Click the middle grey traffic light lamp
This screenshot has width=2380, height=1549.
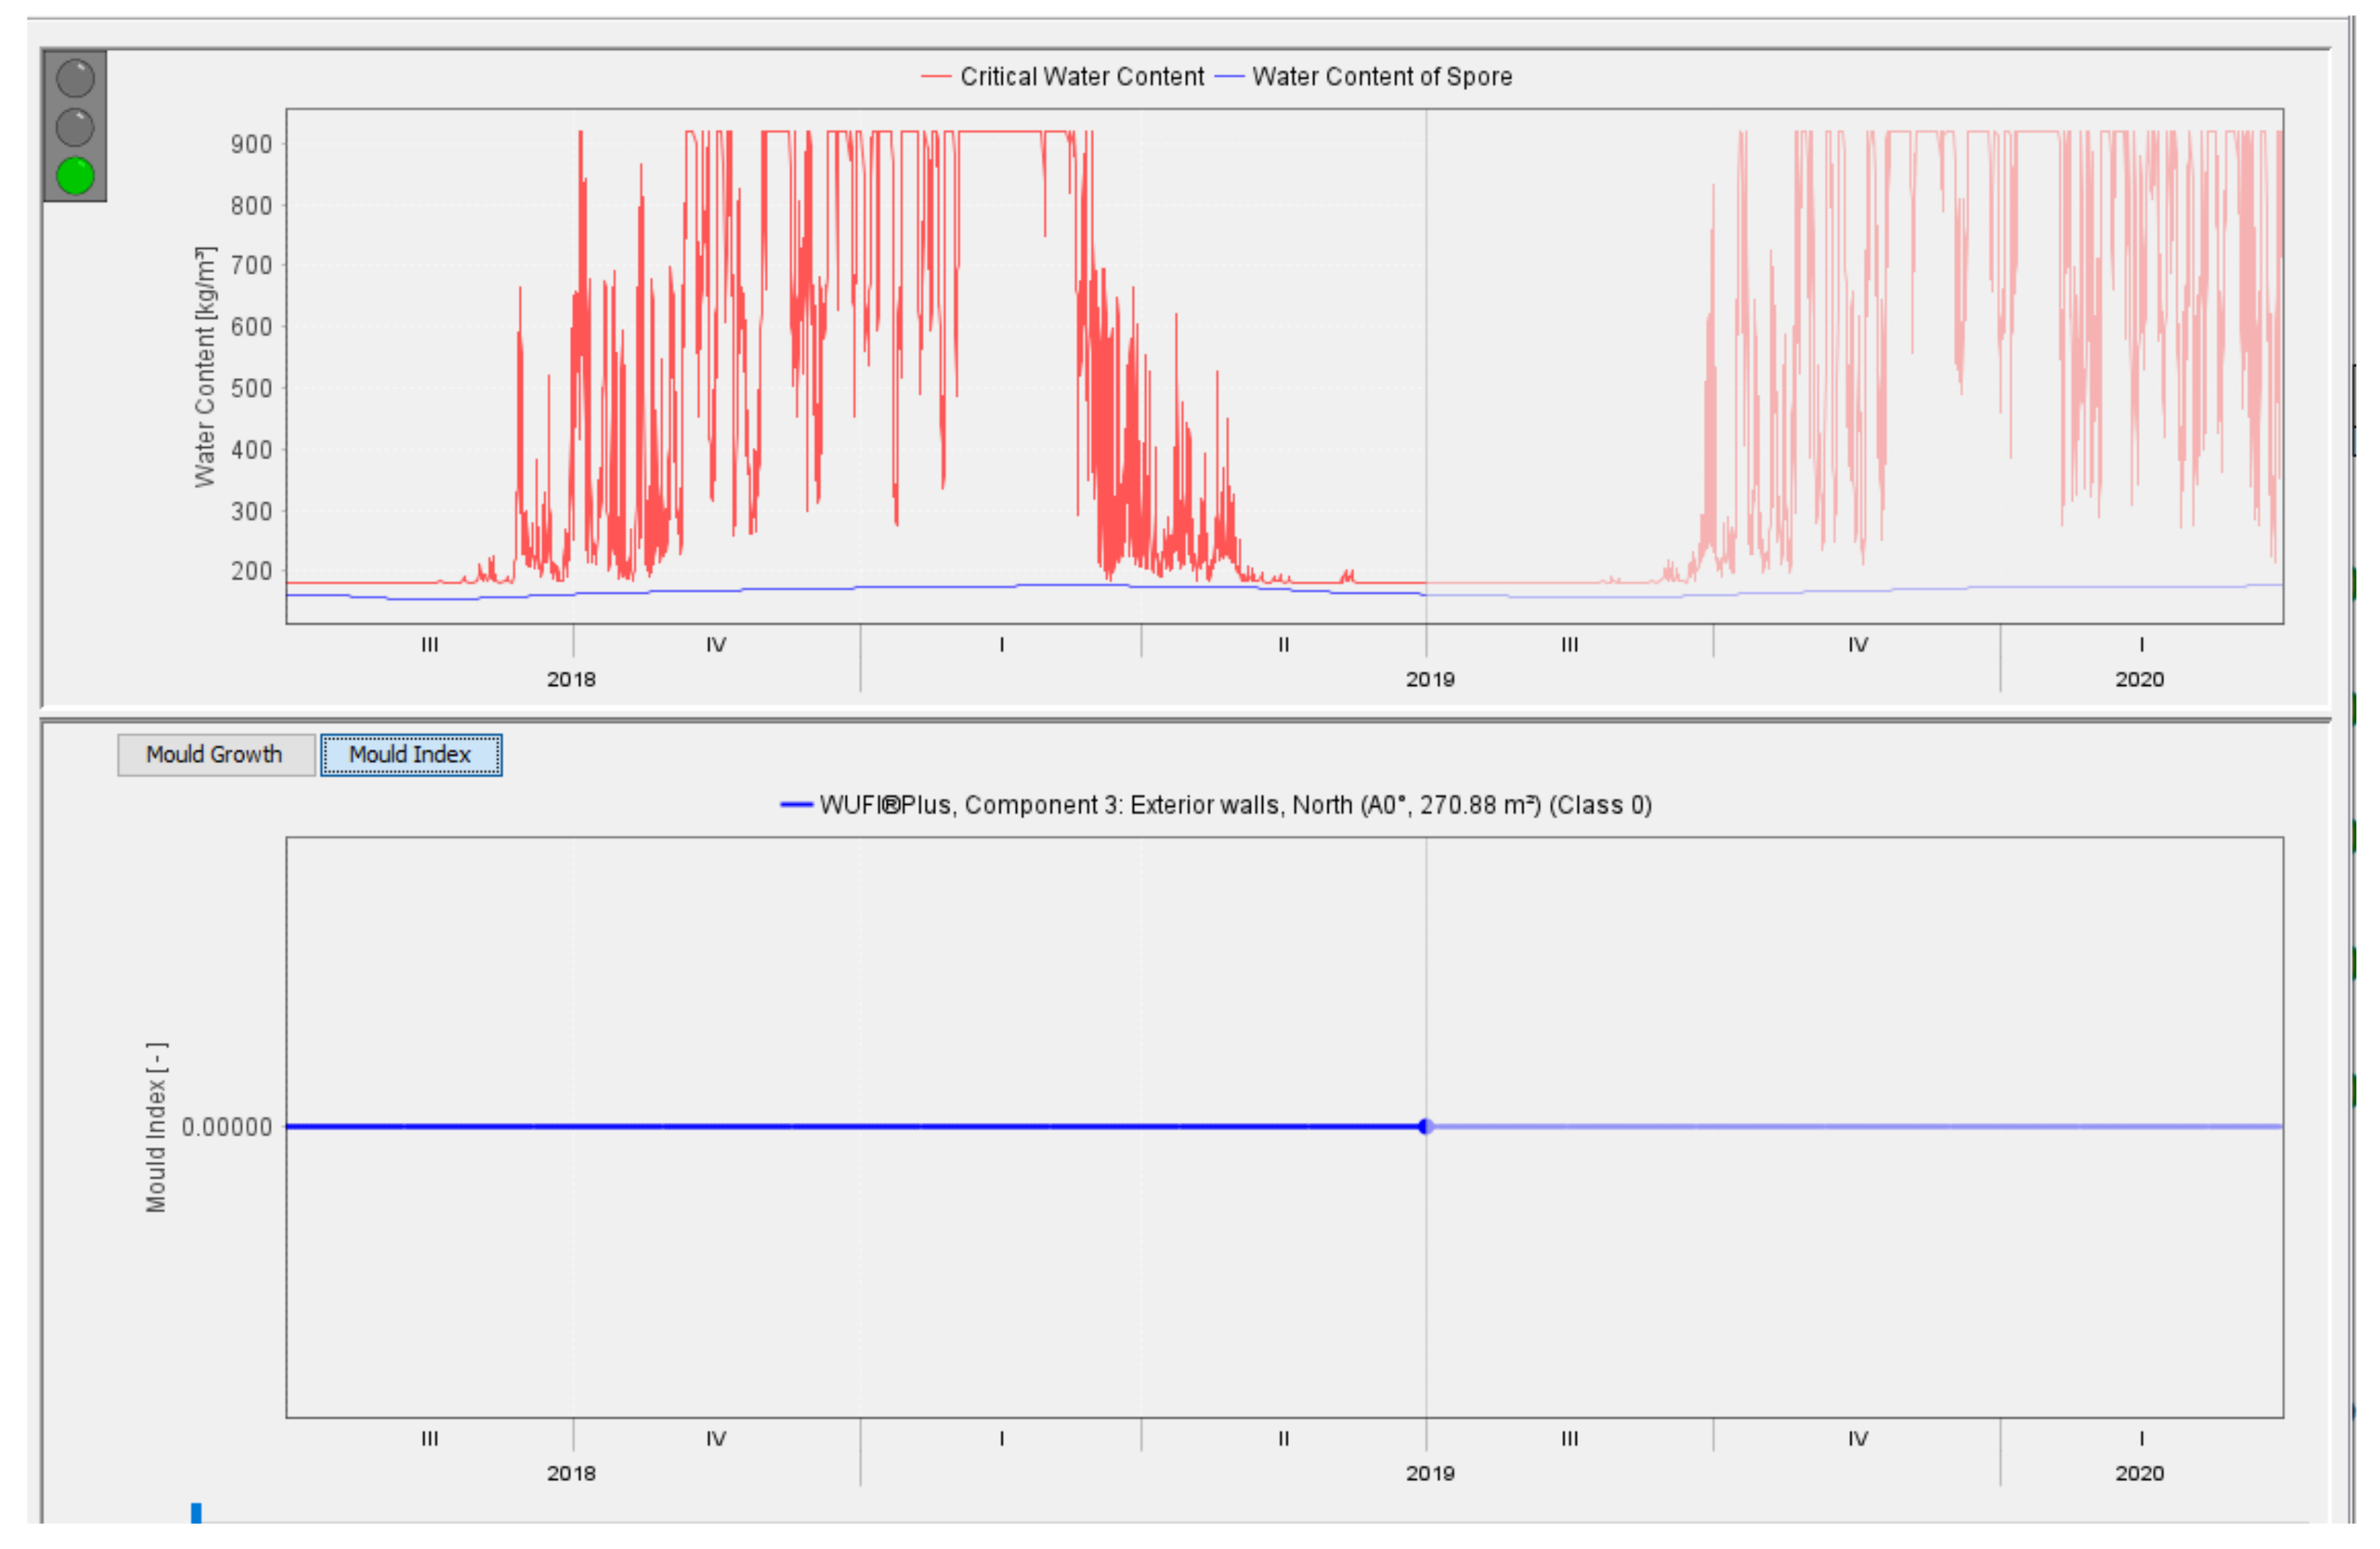click(x=75, y=127)
